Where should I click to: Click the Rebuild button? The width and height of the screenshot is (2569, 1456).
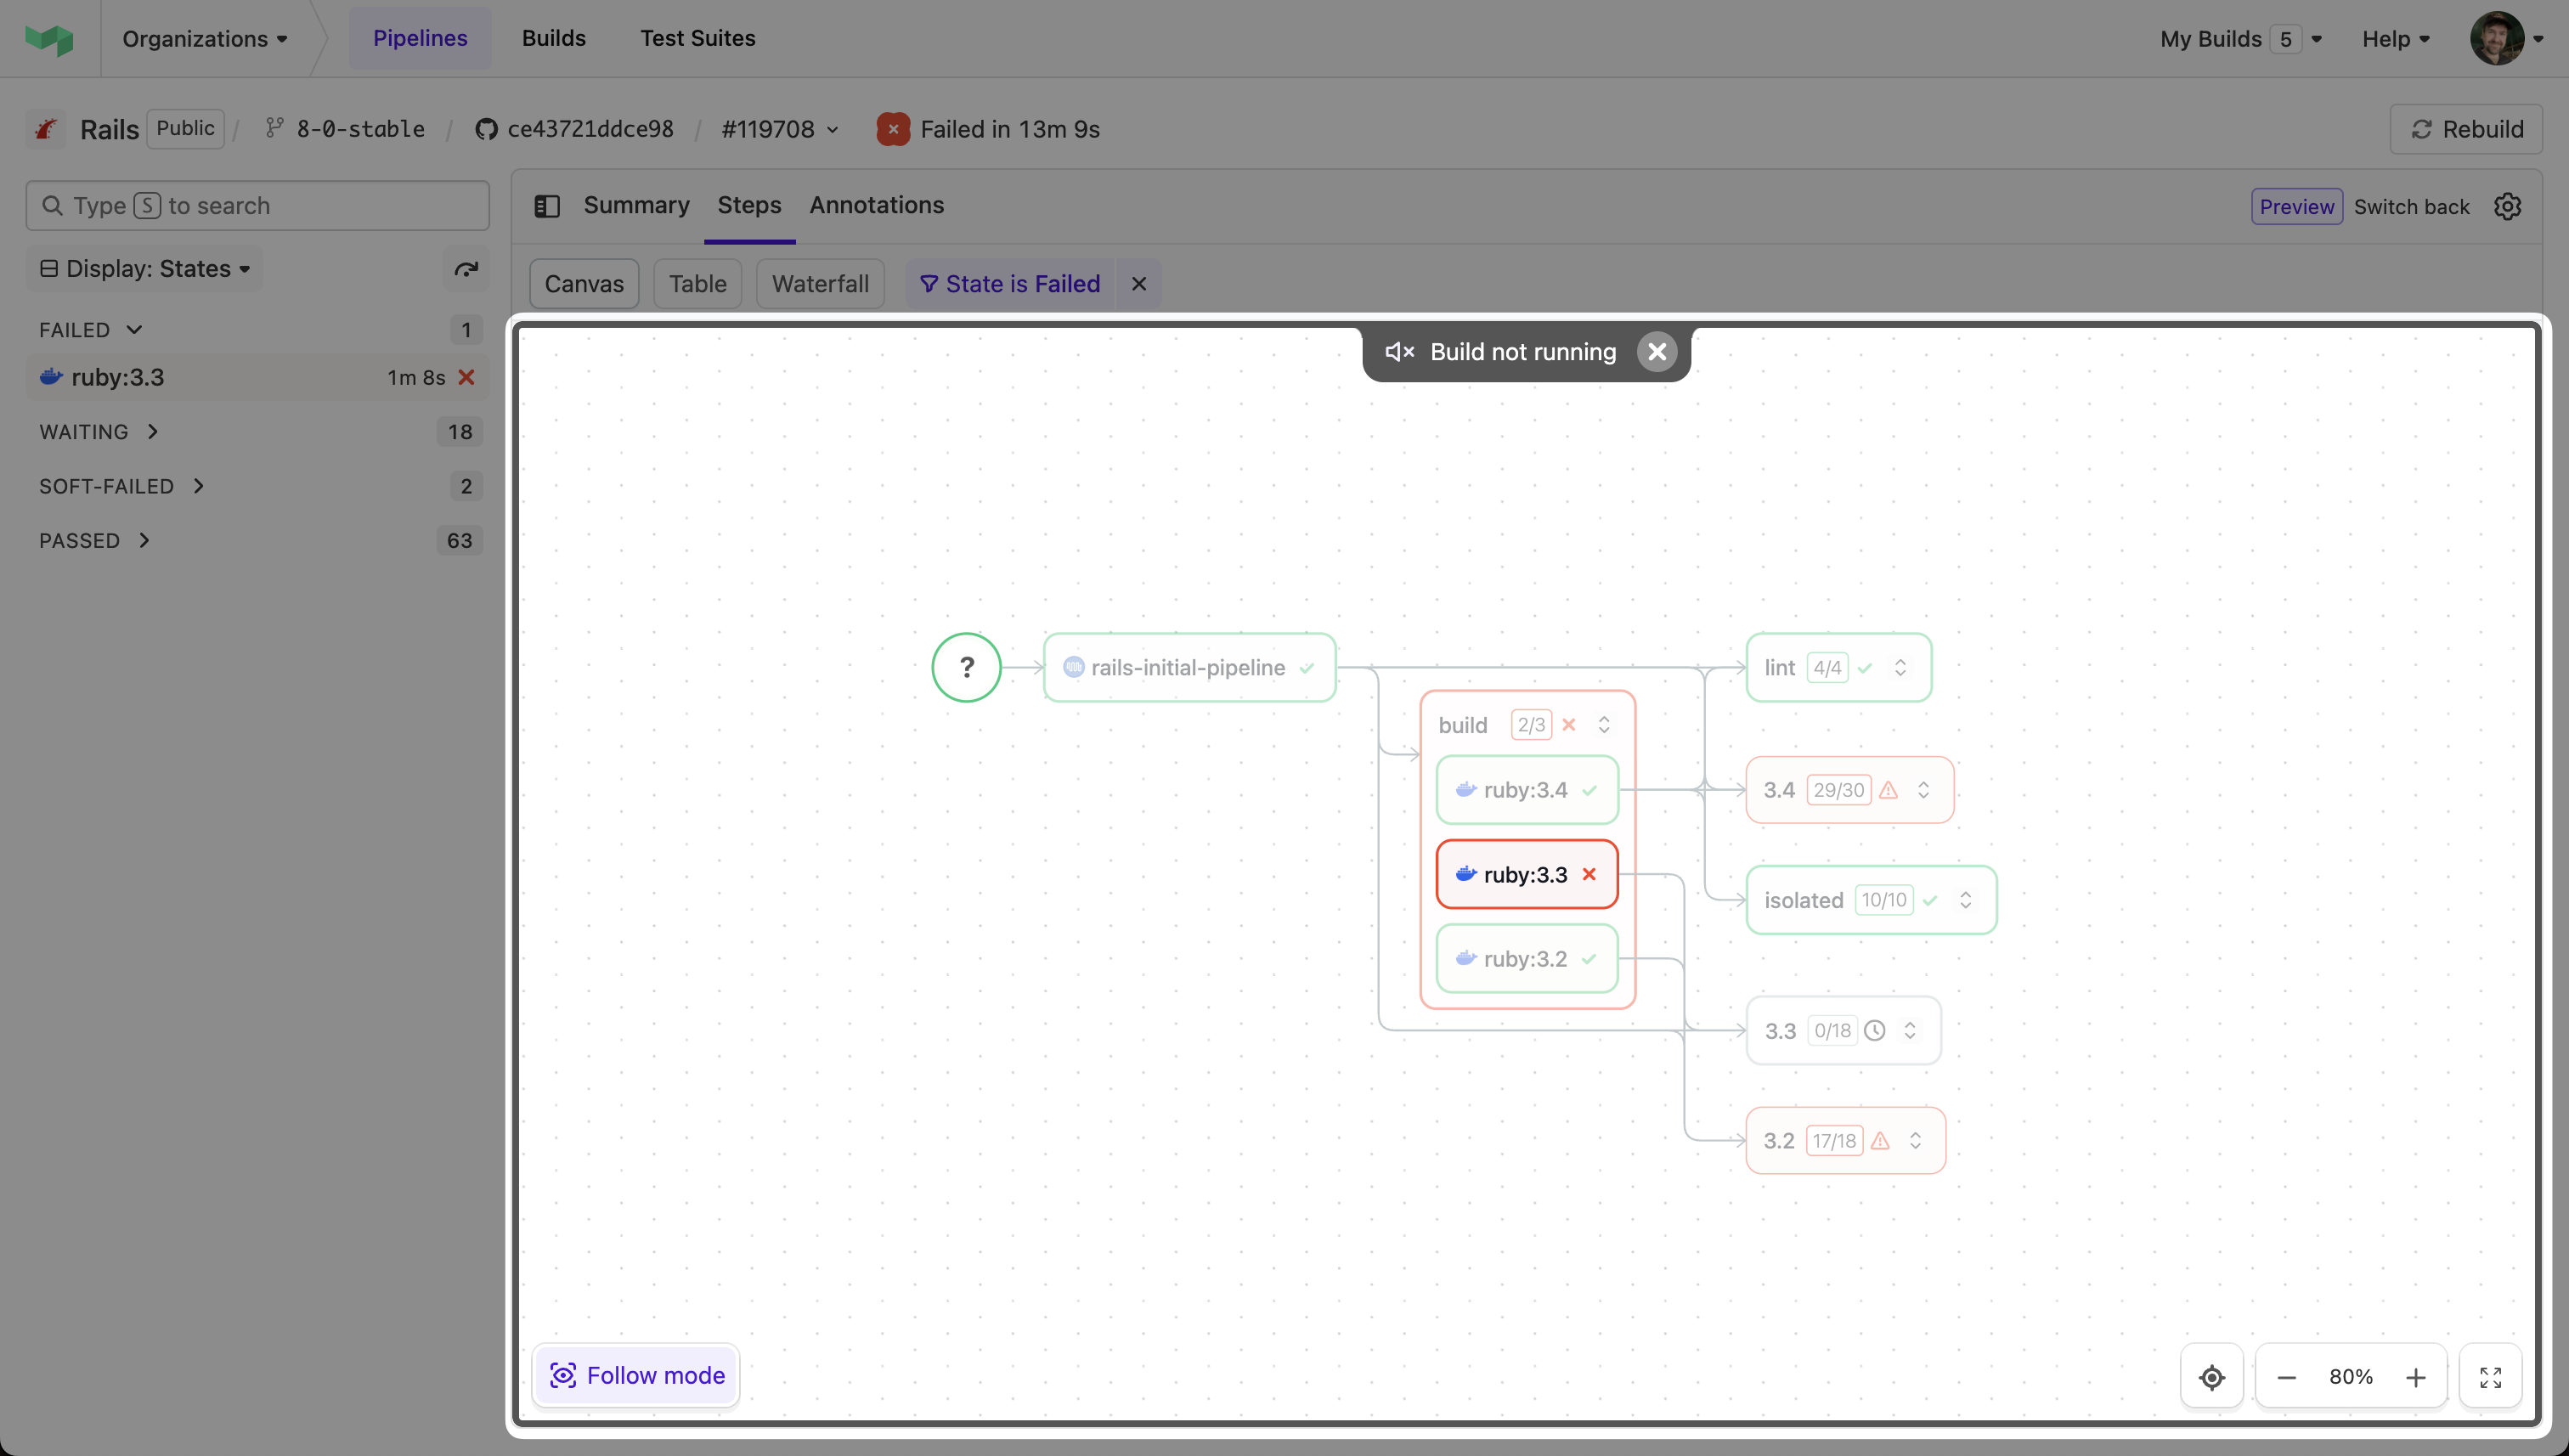point(2465,128)
